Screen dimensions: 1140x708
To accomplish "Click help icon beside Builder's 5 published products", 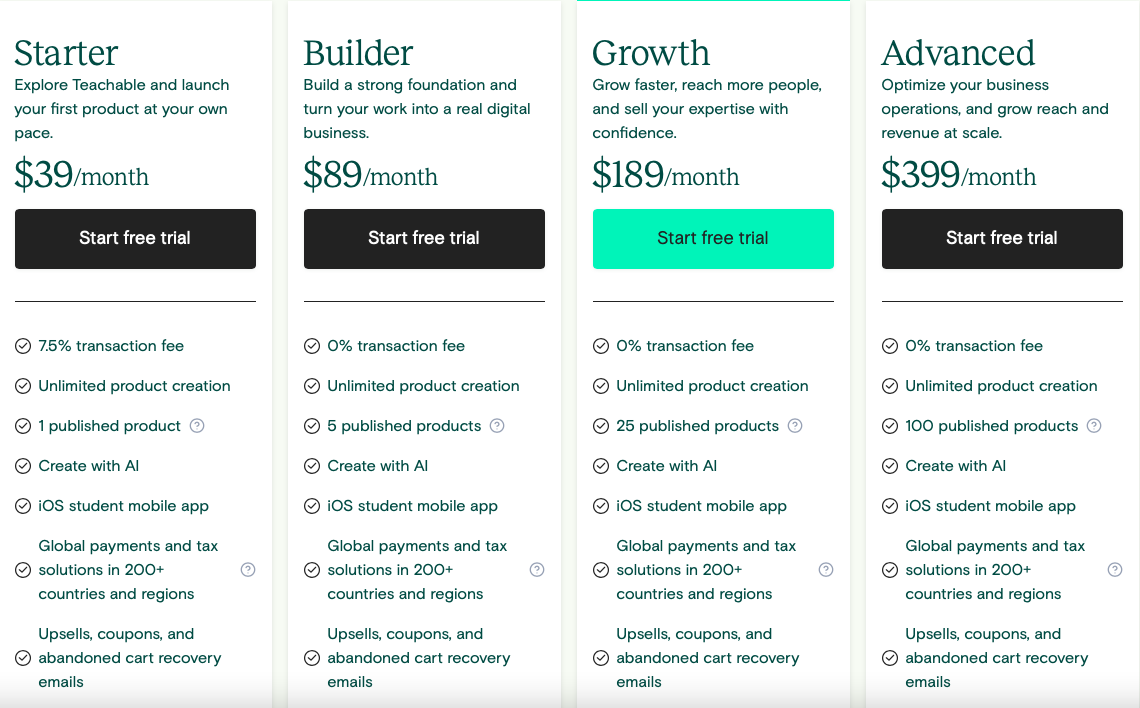I will click(497, 426).
